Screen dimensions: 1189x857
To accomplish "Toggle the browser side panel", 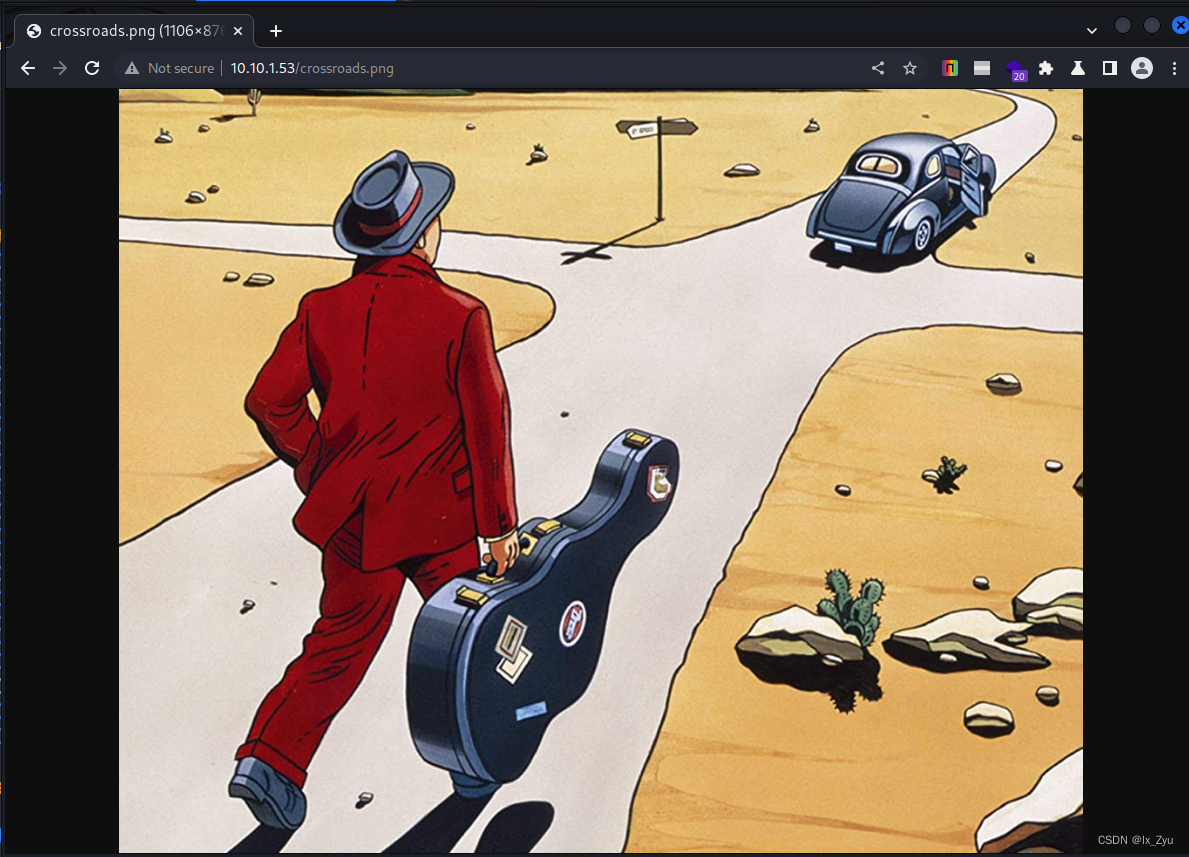I will pos(1109,68).
